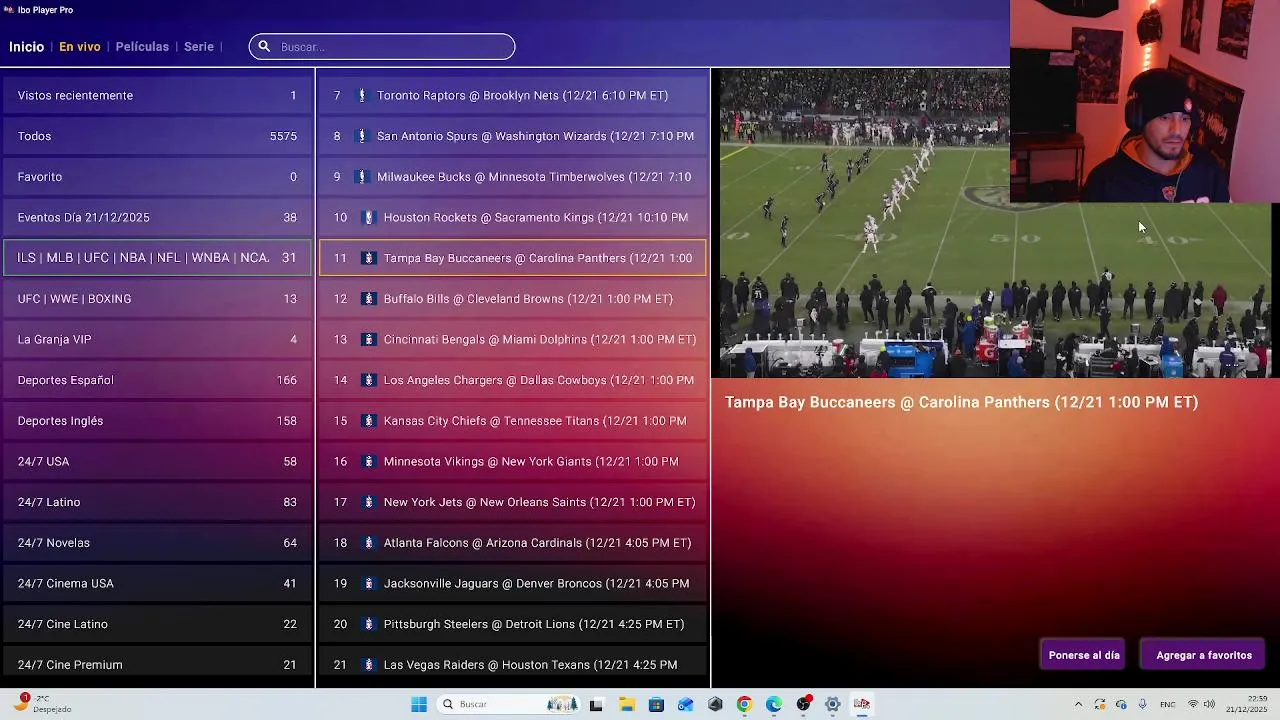1280x720 pixels.
Task: Click Ponerse al día button
Action: coord(1084,656)
